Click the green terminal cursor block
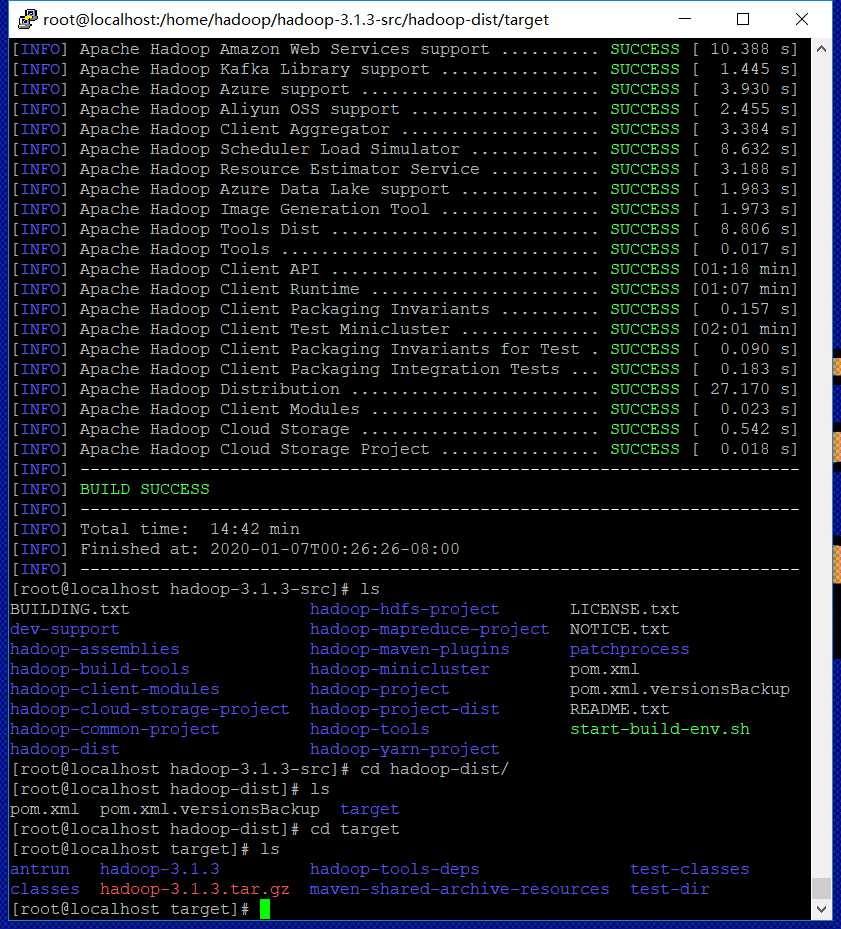The height and width of the screenshot is (929, 841). pos(264,909)
